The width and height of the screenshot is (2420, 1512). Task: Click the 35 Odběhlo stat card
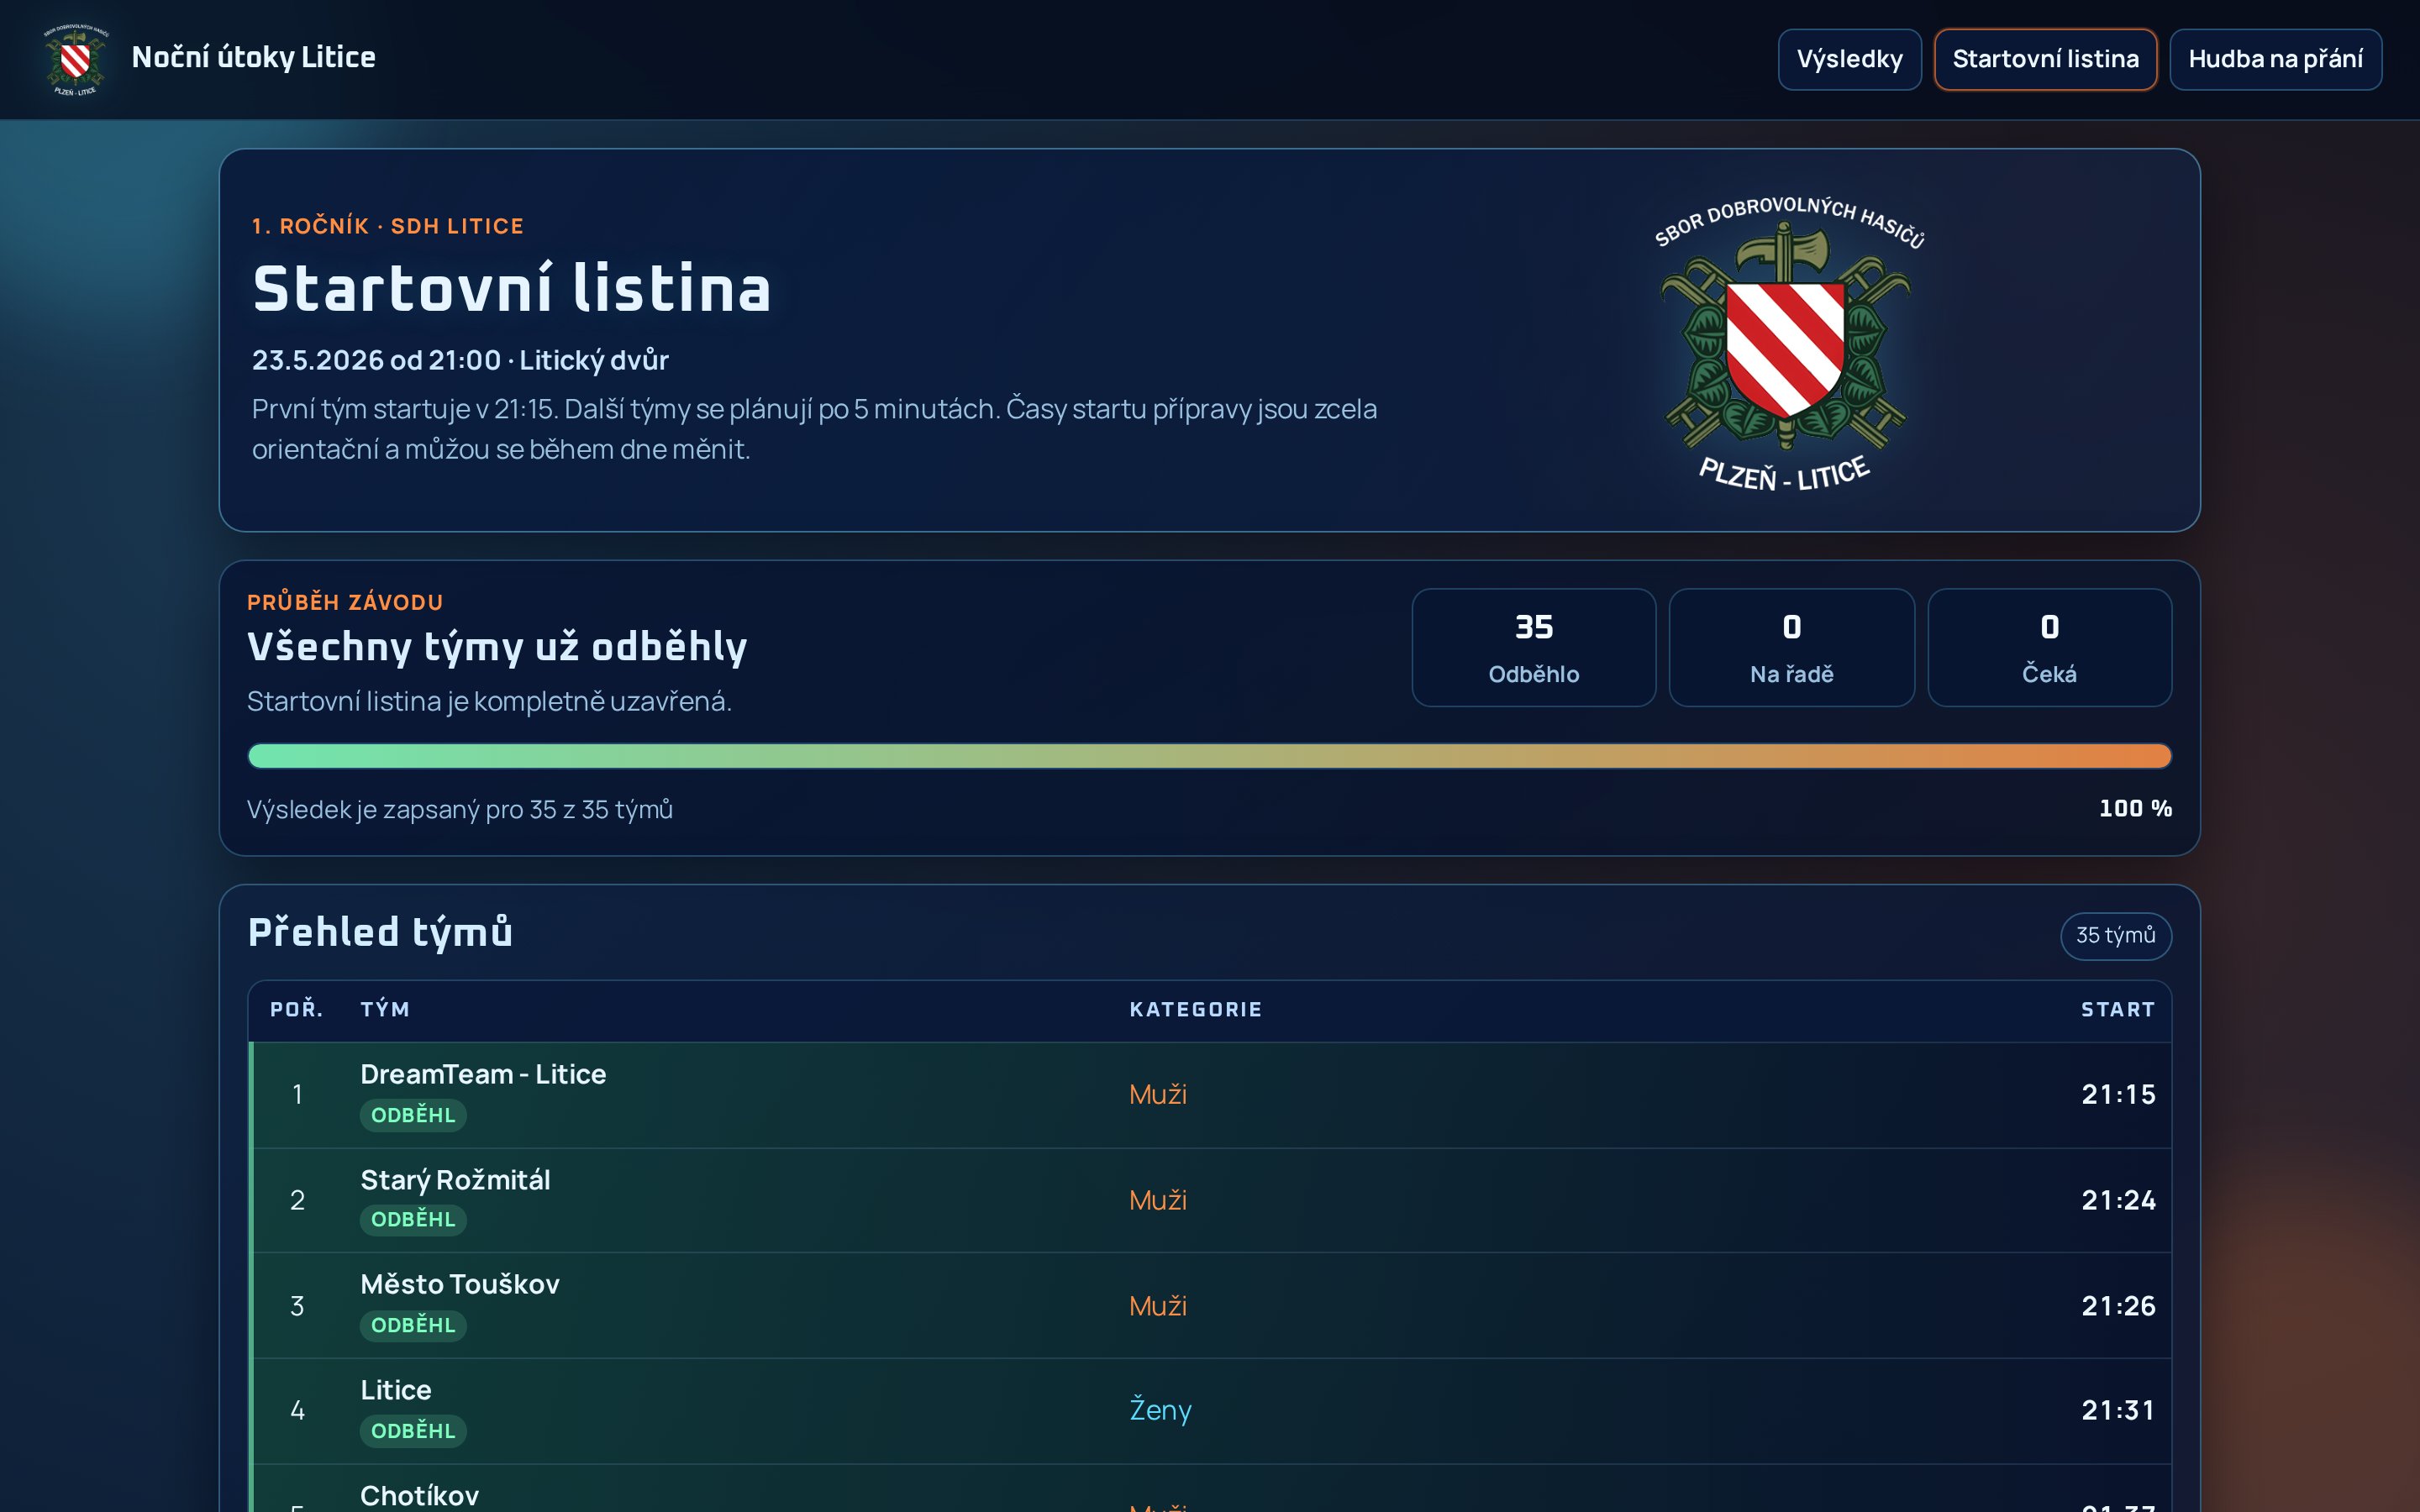[x=1533, y=648]
